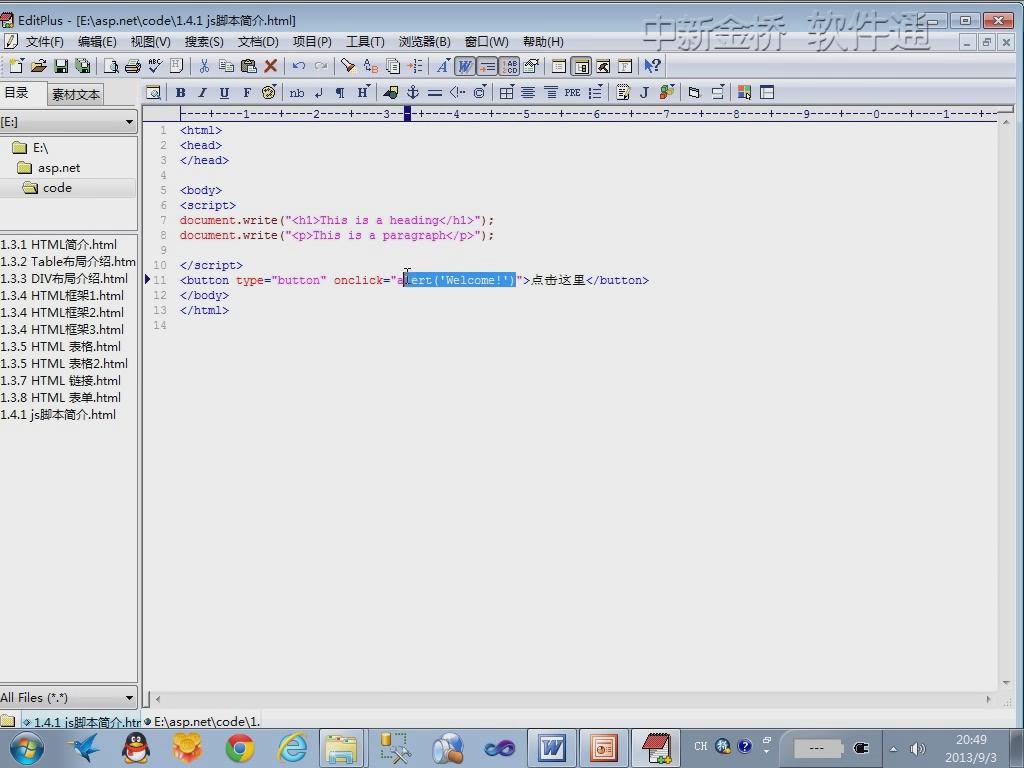
Task: Open the heading tag dropdown (H)
Action: point(363,93)
